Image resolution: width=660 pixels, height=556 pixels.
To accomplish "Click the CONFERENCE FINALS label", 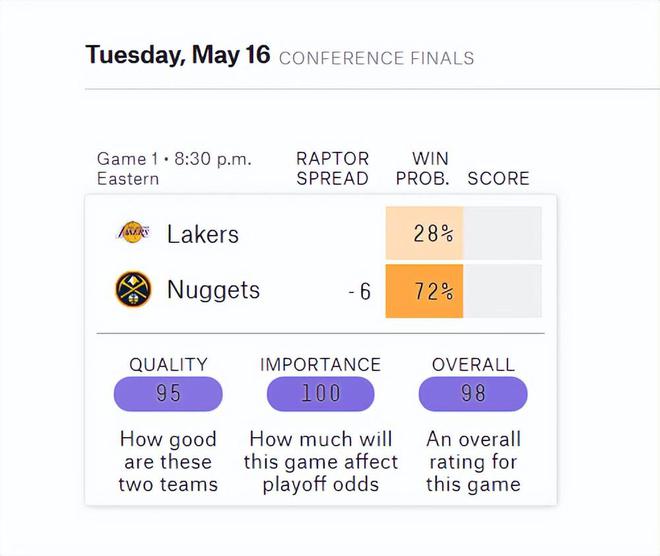I will pyautogui.click(x=377, y=58).
